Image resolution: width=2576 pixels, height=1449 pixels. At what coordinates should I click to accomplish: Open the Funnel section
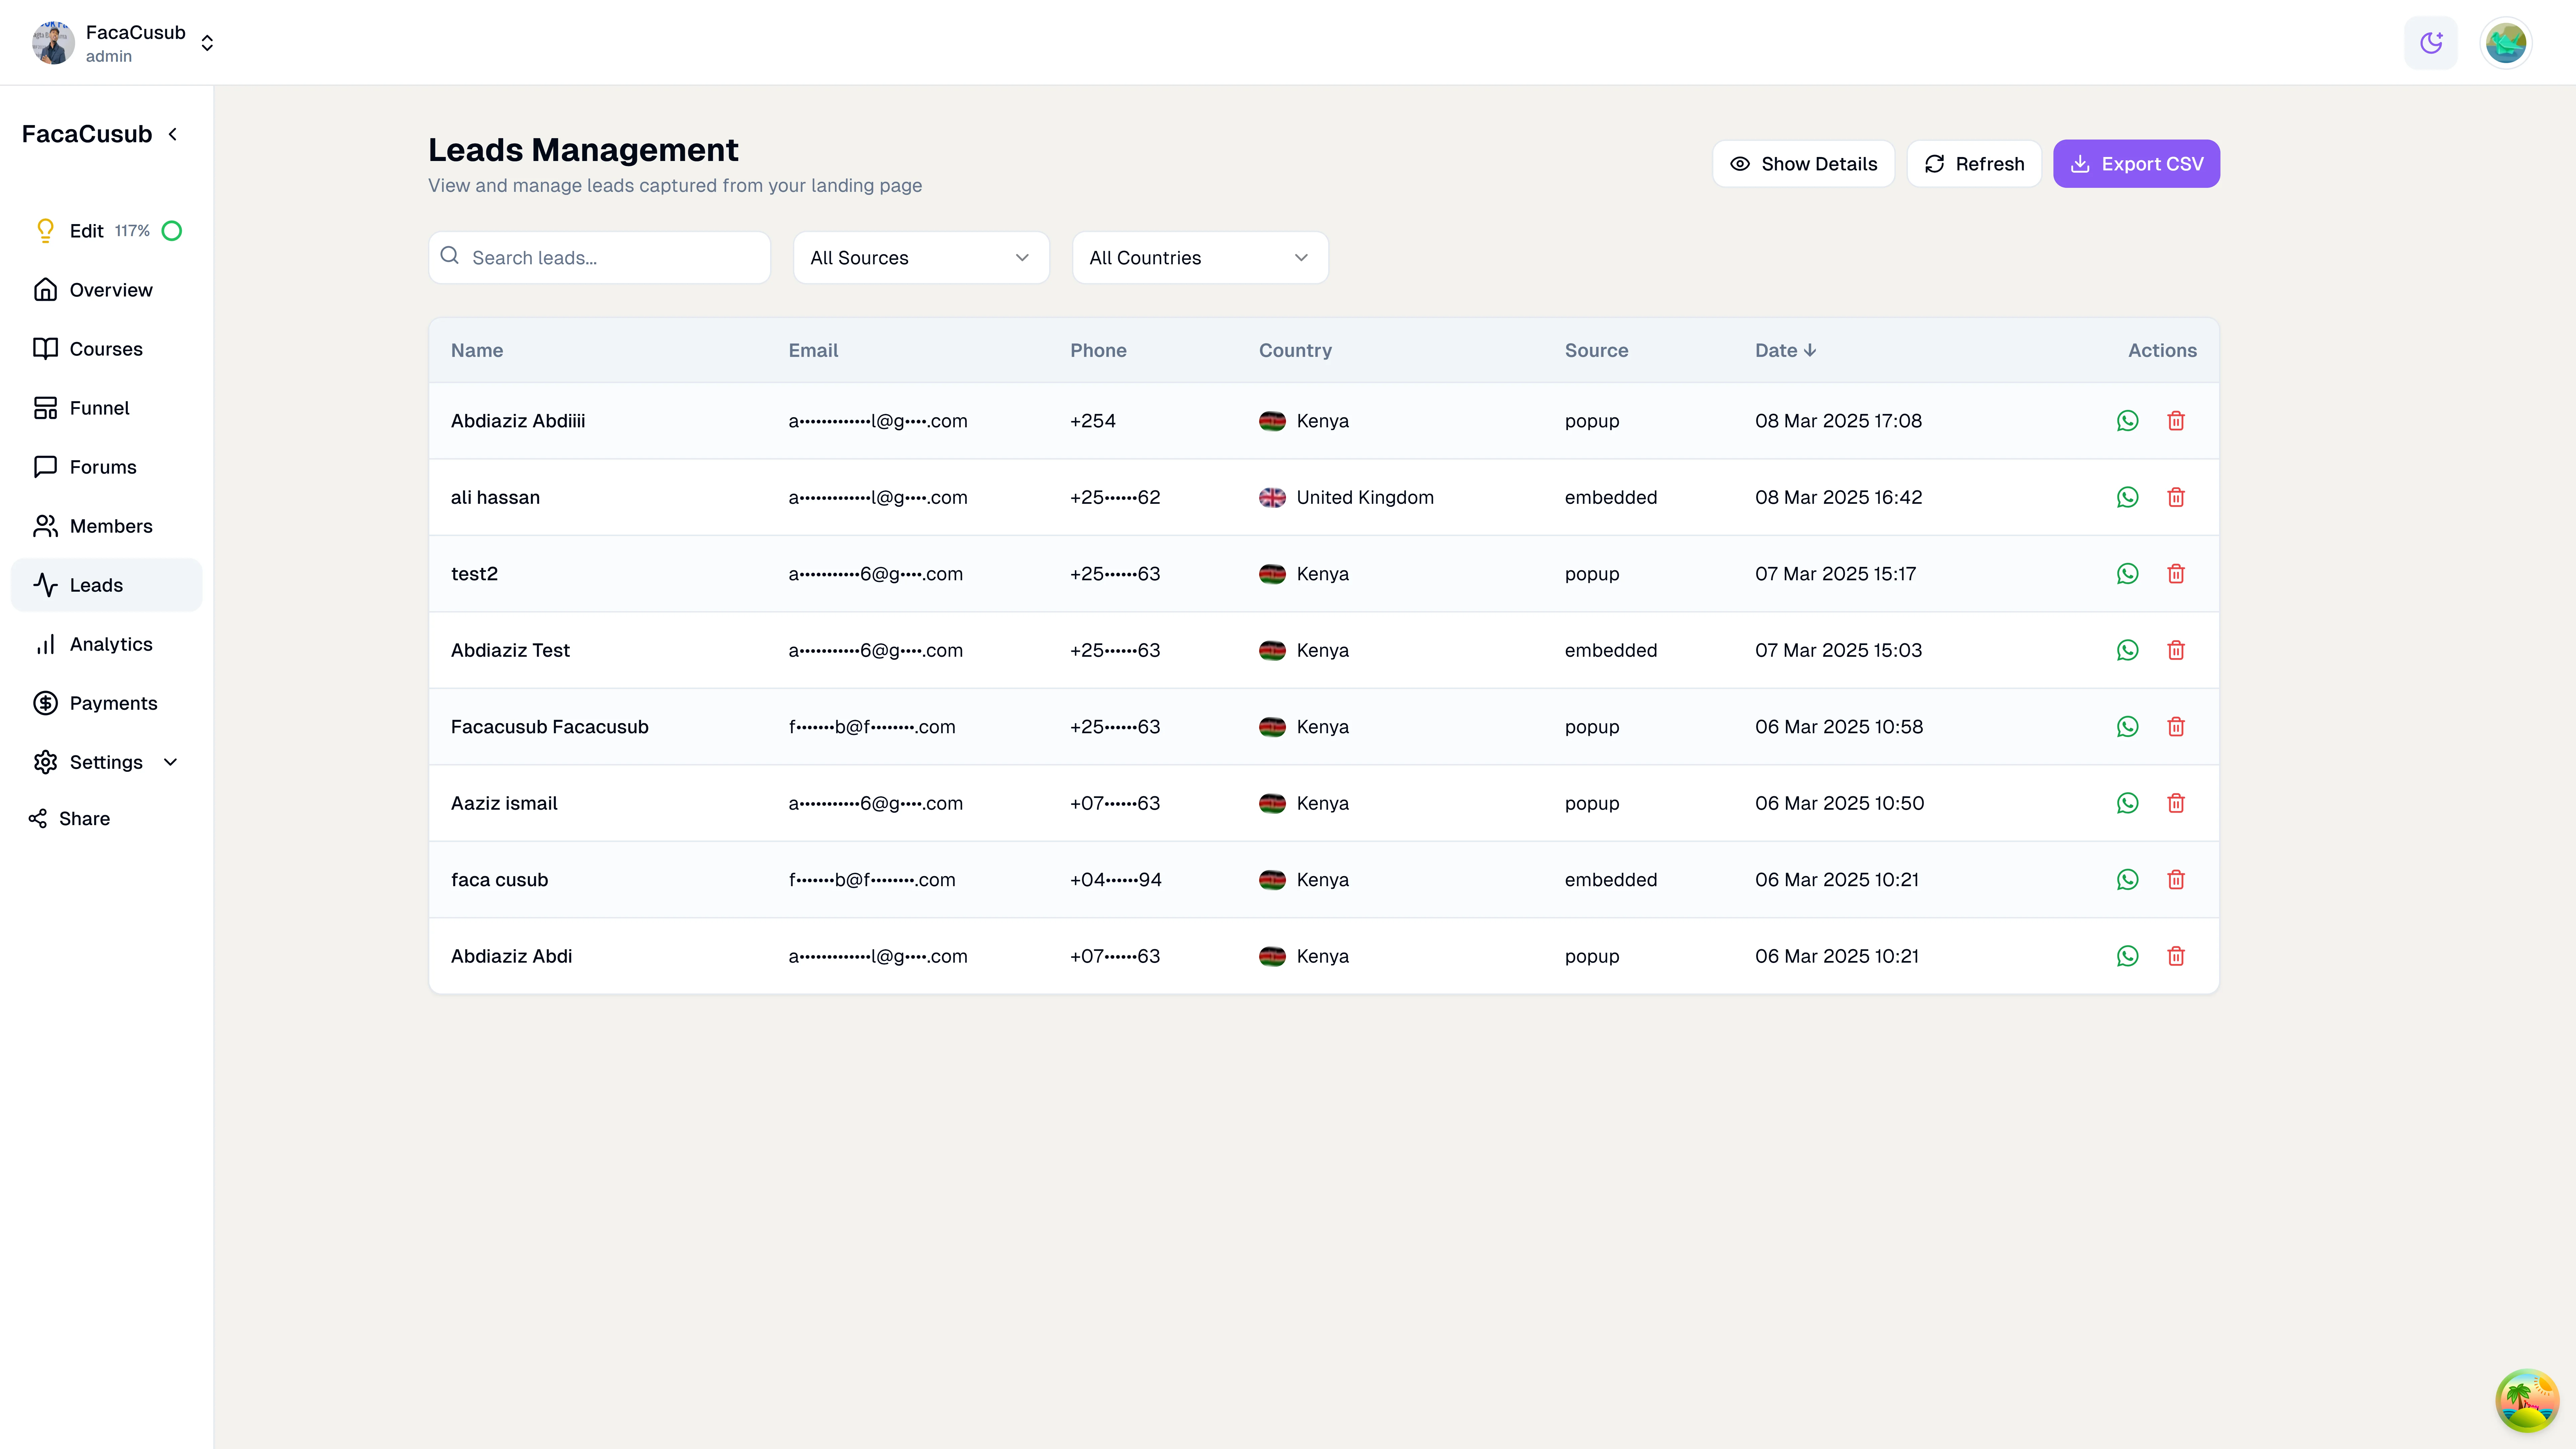pyautogui.click(x=107, y=408)
